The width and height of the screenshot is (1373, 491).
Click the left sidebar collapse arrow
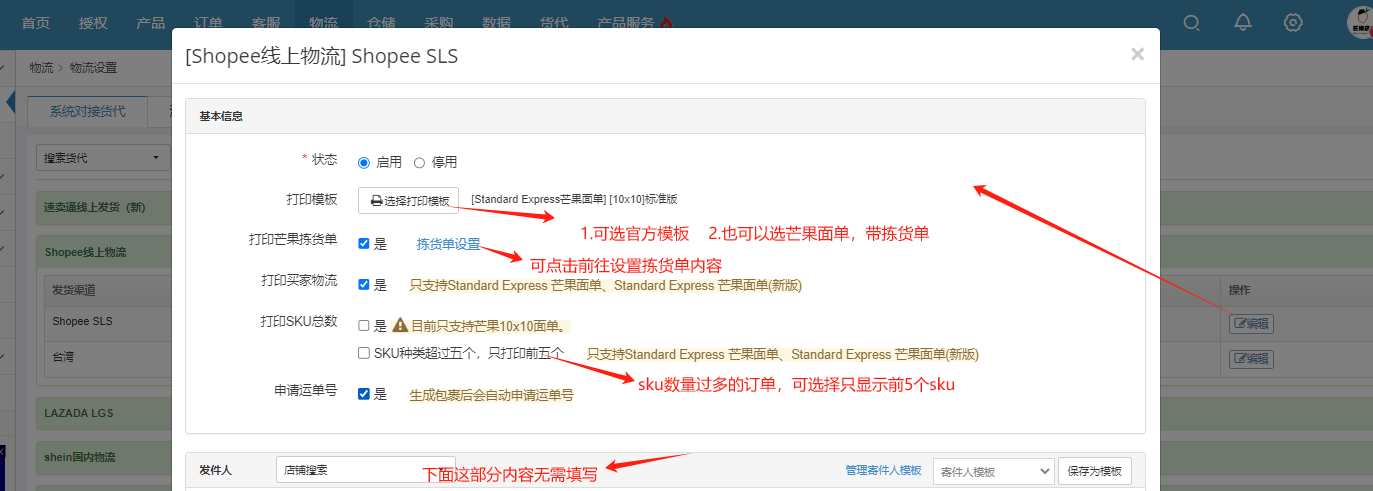tap(12, 101)
